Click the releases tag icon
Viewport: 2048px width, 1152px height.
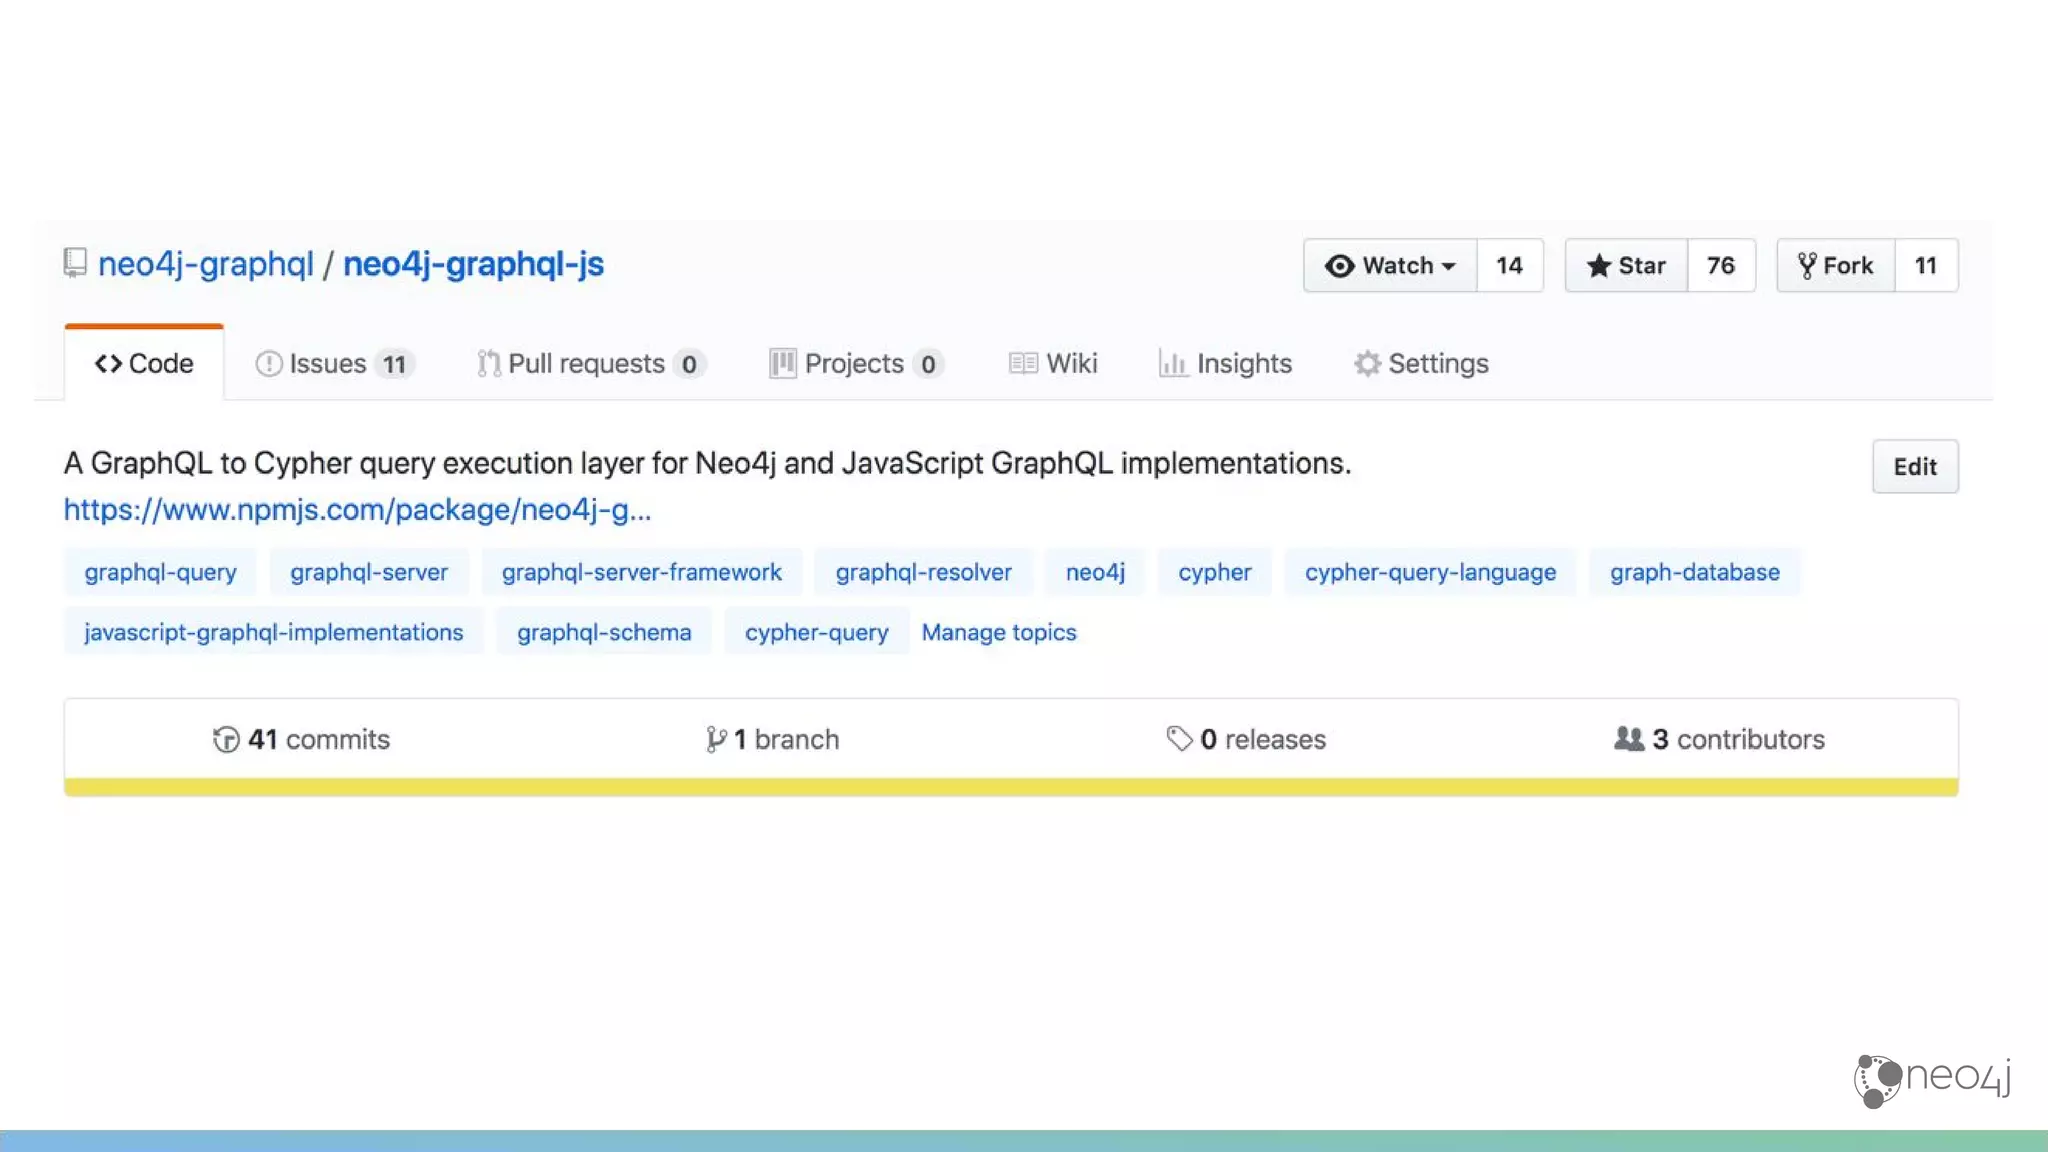tap(1179, 739)
